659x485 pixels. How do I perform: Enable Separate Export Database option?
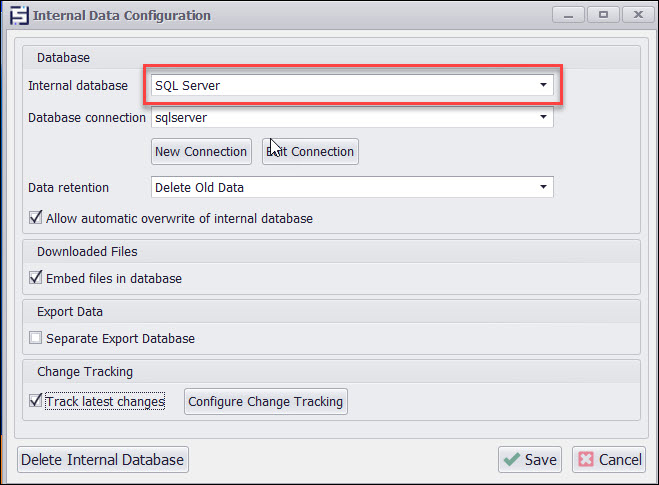pyautogui.click(x=37, y=339)
